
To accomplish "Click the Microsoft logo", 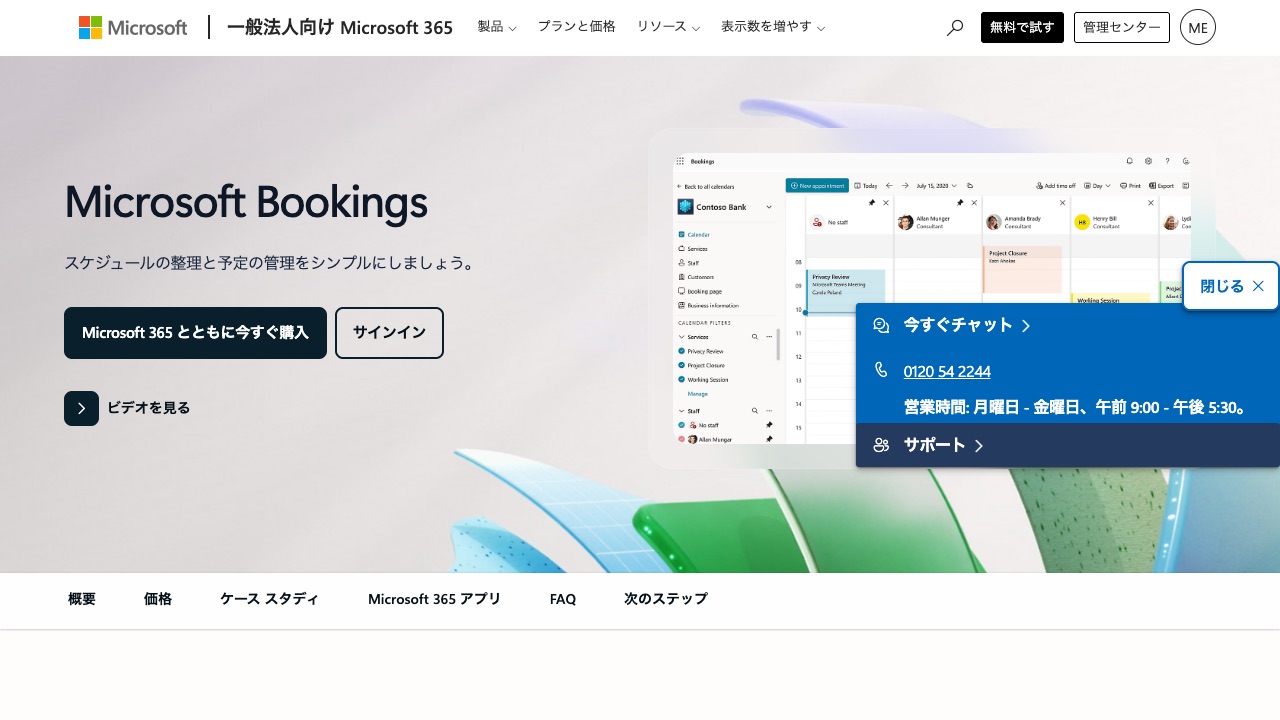I will tap(133, 28).
